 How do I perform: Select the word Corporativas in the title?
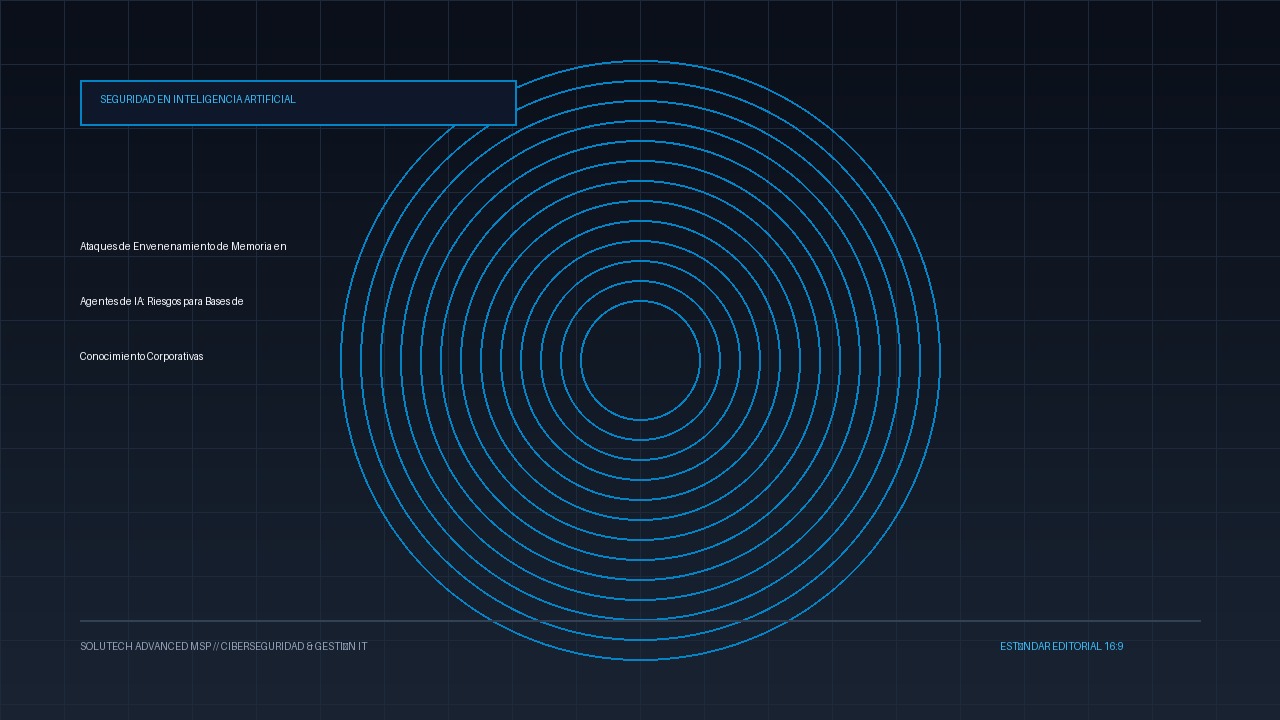point(175,356)
